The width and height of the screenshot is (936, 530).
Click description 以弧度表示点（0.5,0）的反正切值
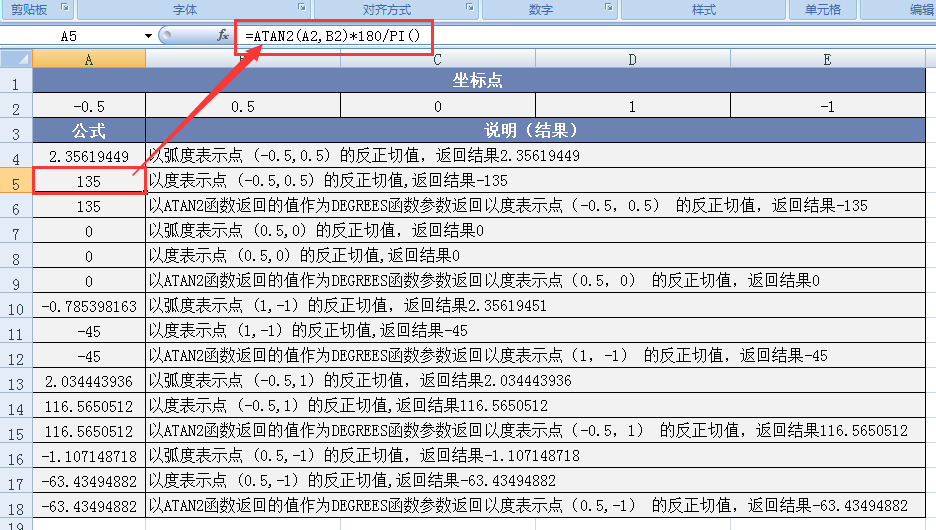point(535,232)
